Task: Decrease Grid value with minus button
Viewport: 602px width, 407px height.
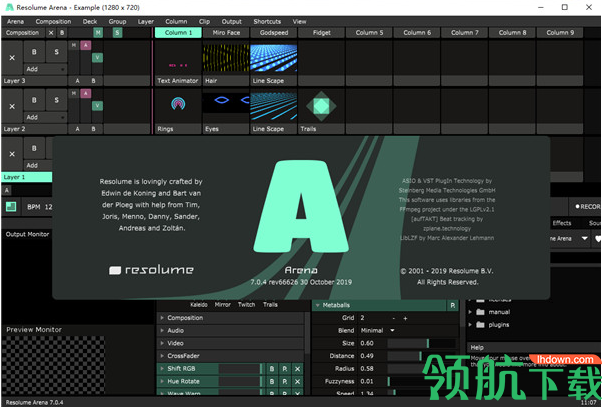Action: 394,318
